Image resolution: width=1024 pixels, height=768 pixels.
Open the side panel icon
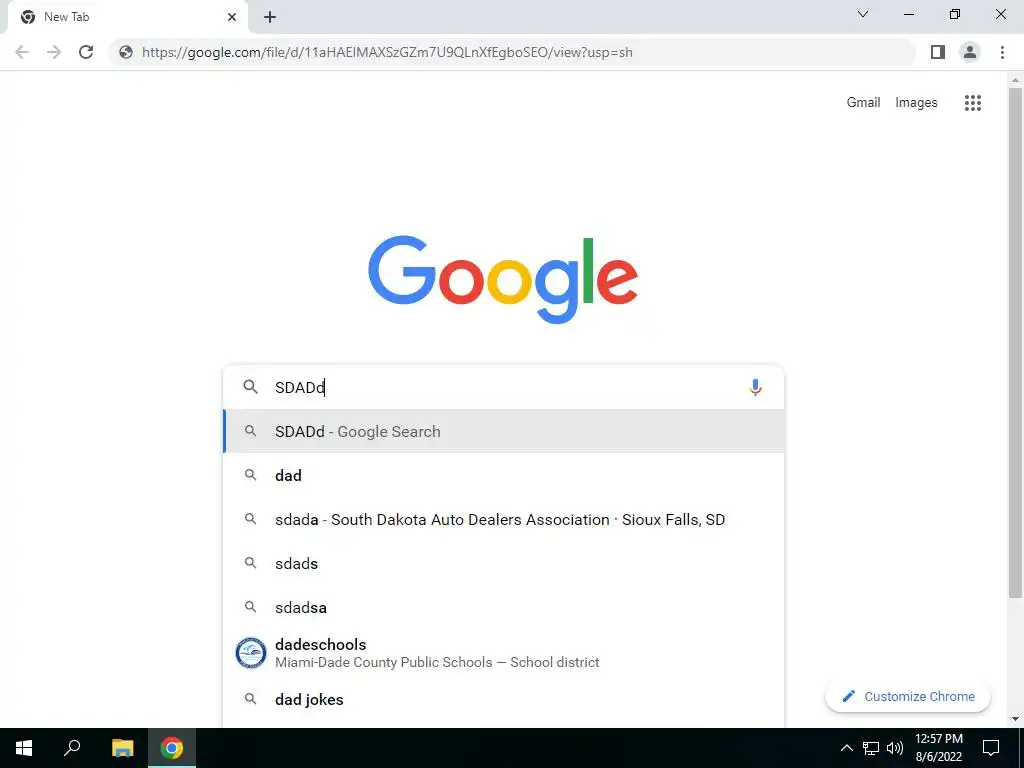click(938, 52)
